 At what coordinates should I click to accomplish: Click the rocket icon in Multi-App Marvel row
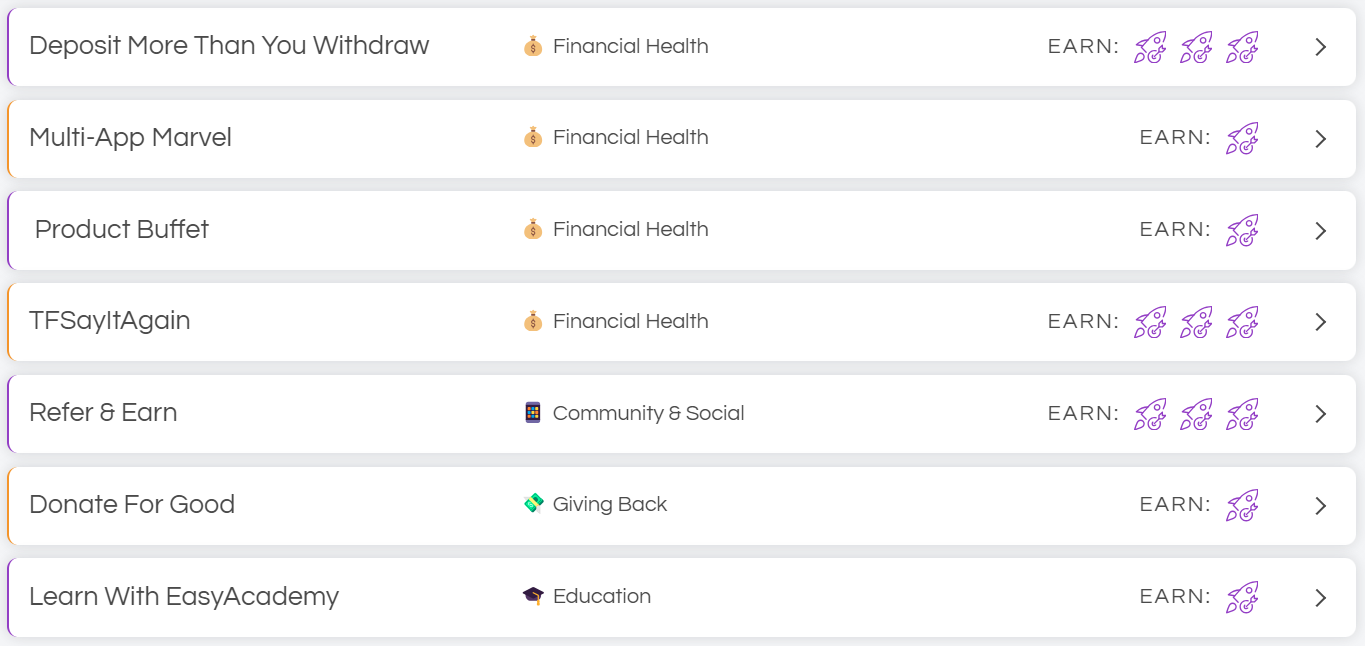tap(1242, 138)
